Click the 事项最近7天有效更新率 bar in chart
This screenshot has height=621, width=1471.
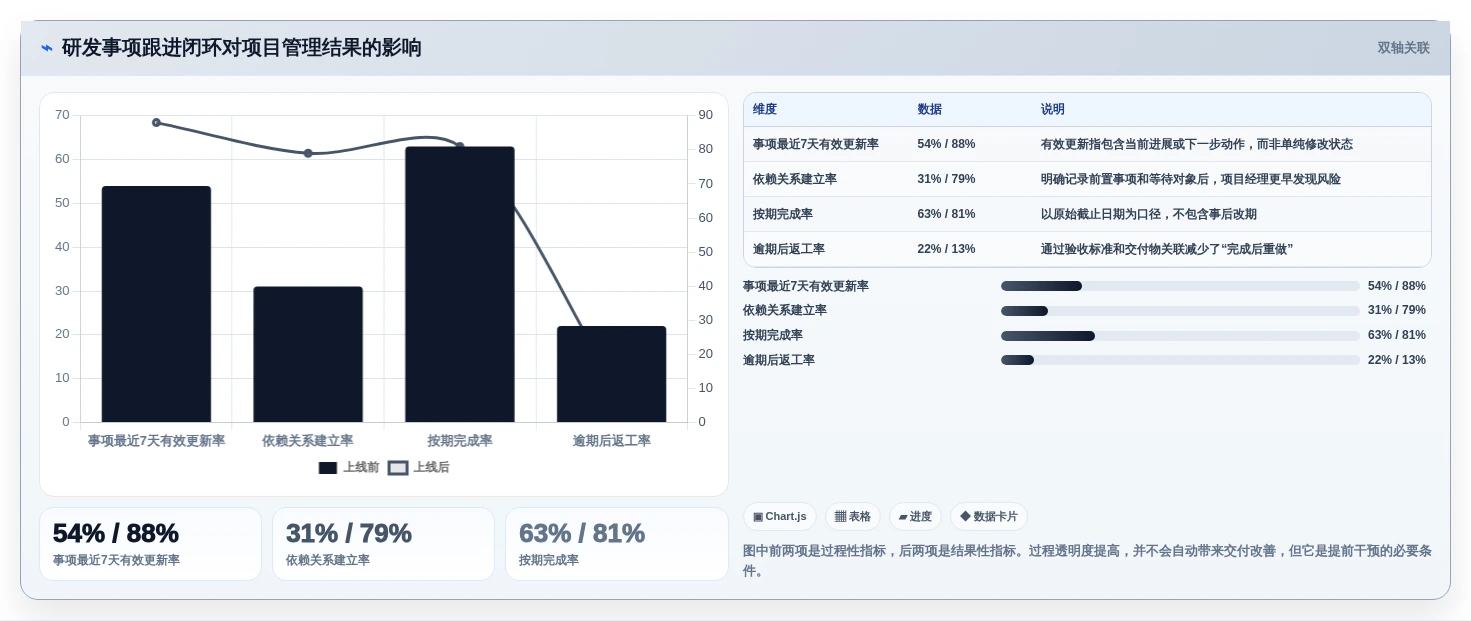tap(156, 304)
